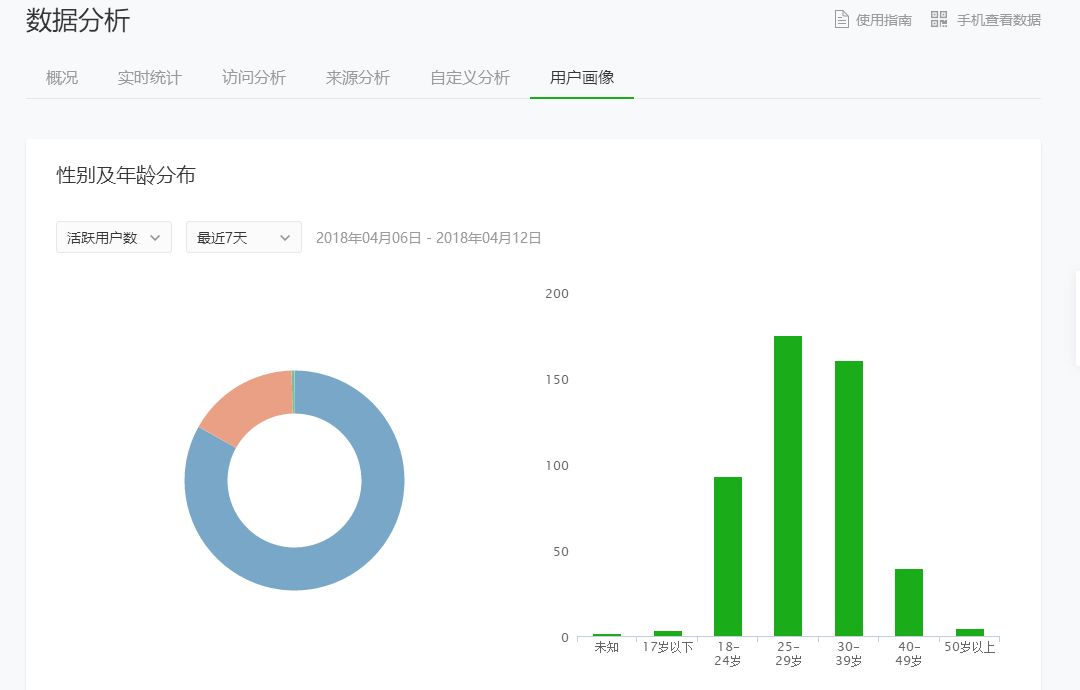
Task: Click the 使用指南 link
Action: [x=879, y=19]
